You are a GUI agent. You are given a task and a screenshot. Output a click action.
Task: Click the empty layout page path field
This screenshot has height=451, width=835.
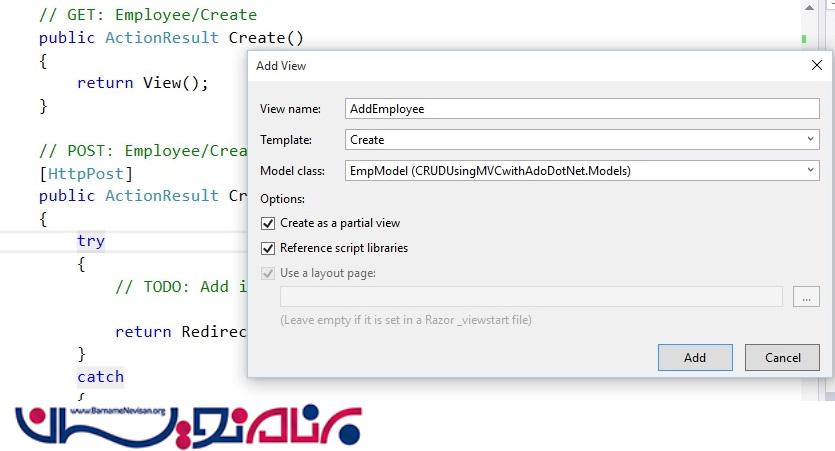(530, 297)
